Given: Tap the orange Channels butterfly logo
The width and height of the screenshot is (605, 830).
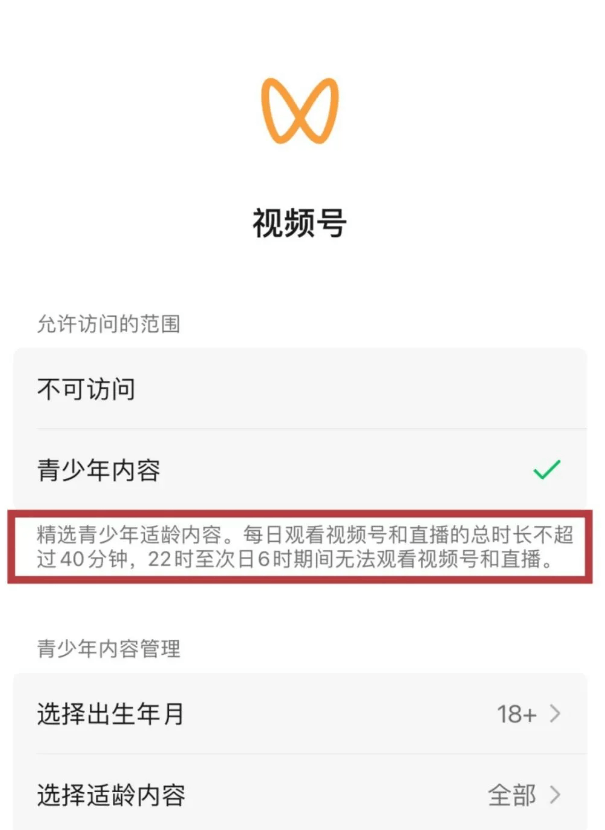Looking at the screenshot, I should point(300,111).
